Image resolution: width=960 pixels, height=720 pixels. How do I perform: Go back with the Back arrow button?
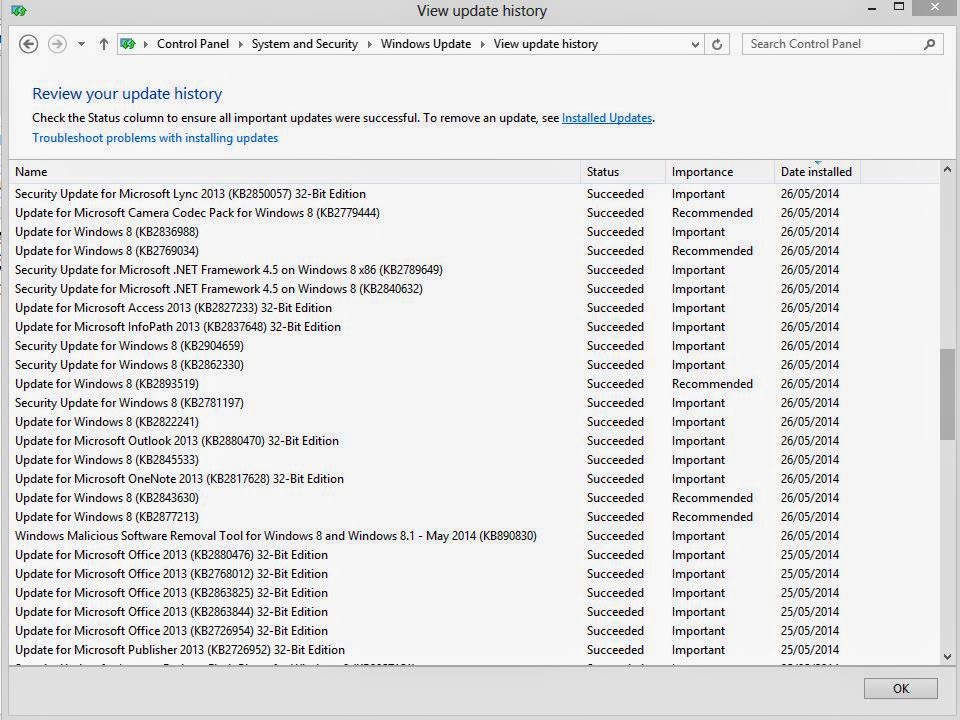(x=28, y=44)
